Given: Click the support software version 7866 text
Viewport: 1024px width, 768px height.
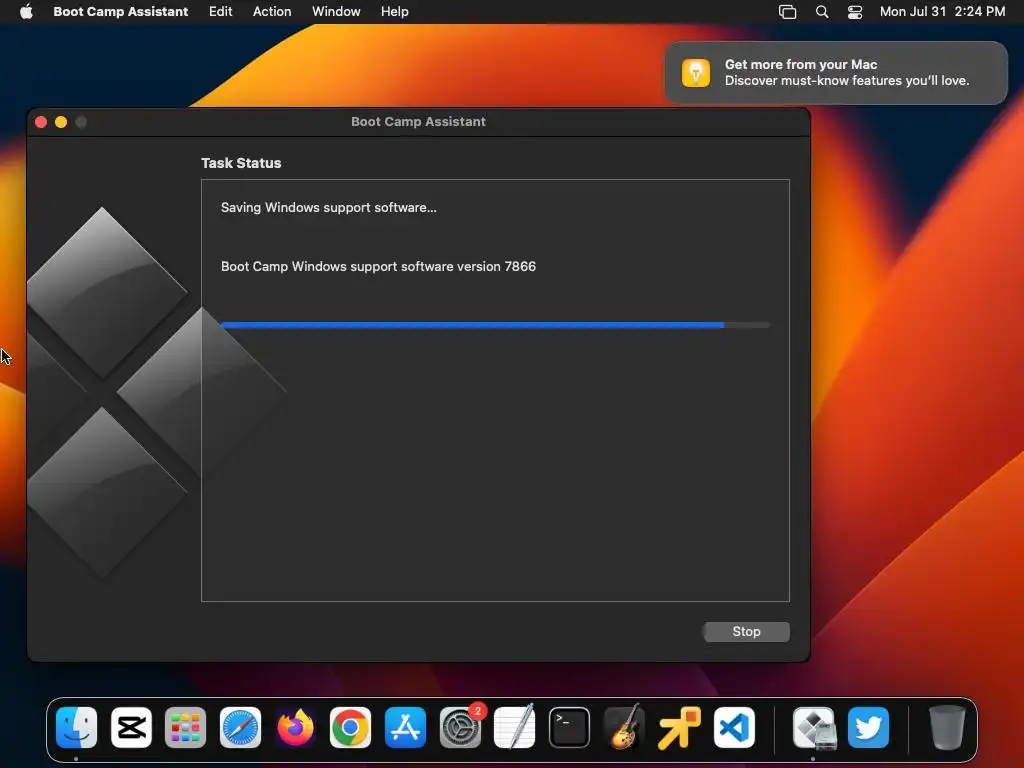Looking at the screenshot, I should (x=378, y=266).
